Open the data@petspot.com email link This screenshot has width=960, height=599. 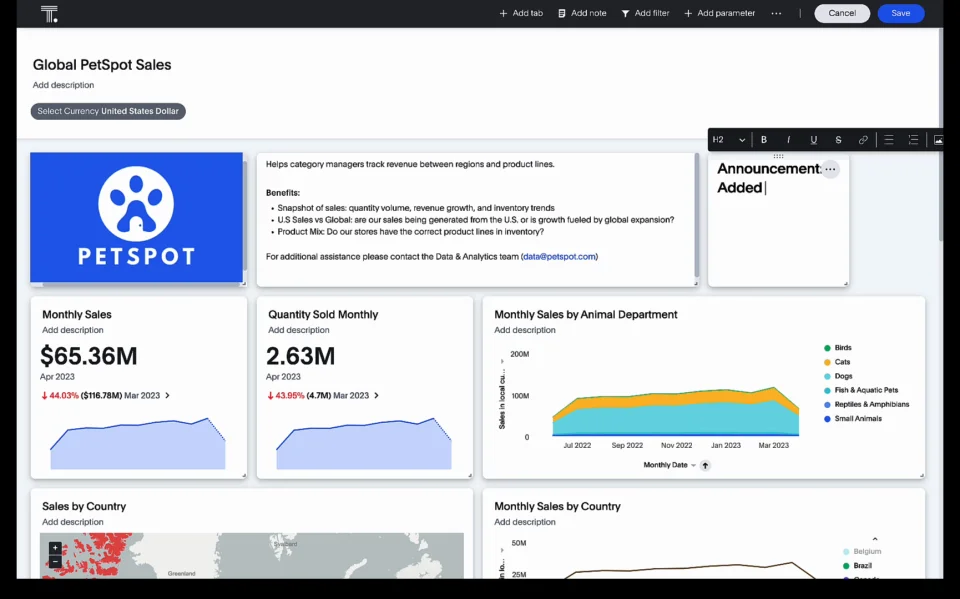[x=559, y=257]
